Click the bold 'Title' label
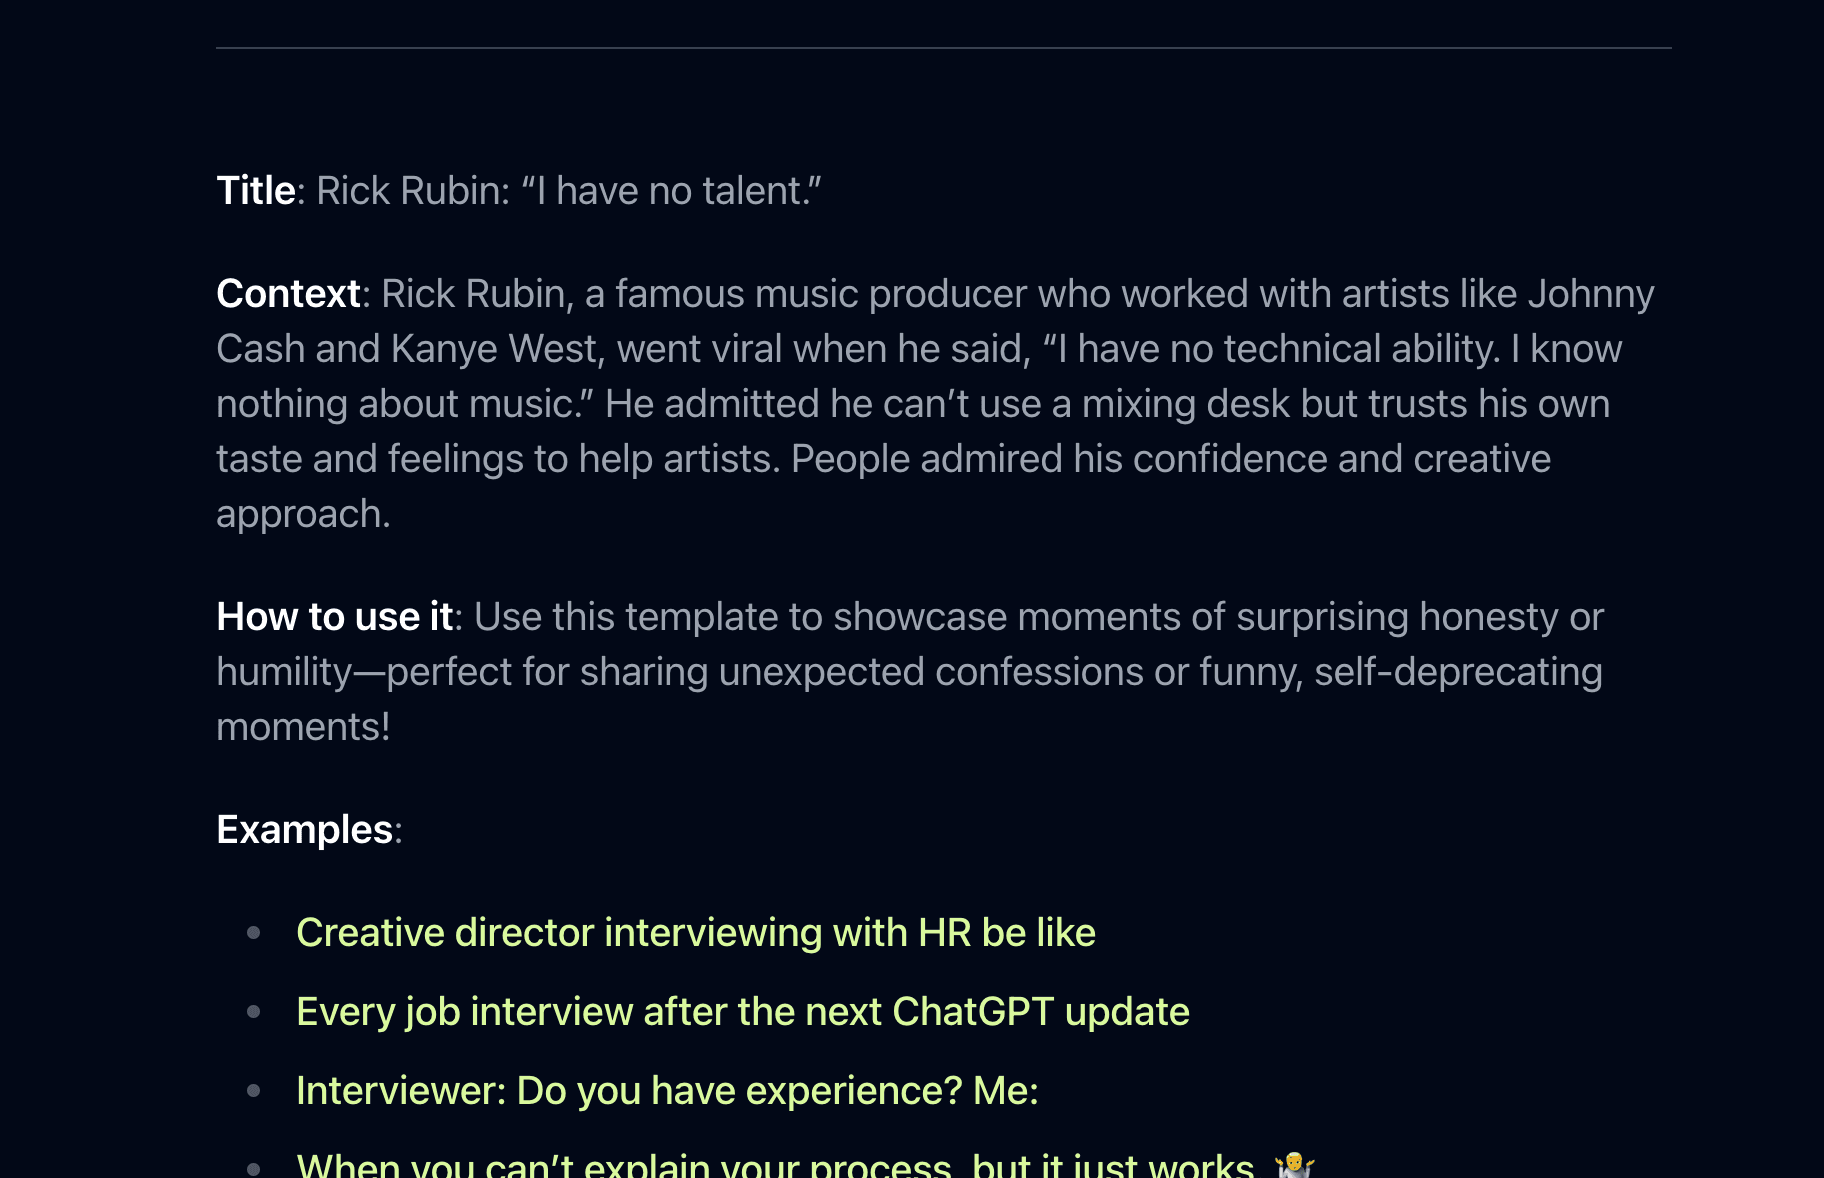This screenshot has width=1824, height=1178. tap(256, 190)
